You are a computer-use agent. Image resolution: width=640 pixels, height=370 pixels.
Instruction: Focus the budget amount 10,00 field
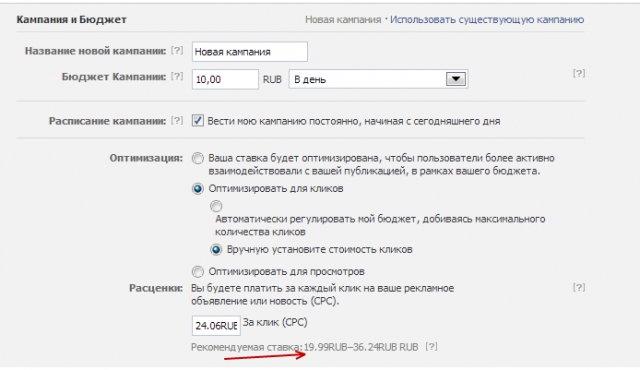pyautogui.click(x=225, y=79)
